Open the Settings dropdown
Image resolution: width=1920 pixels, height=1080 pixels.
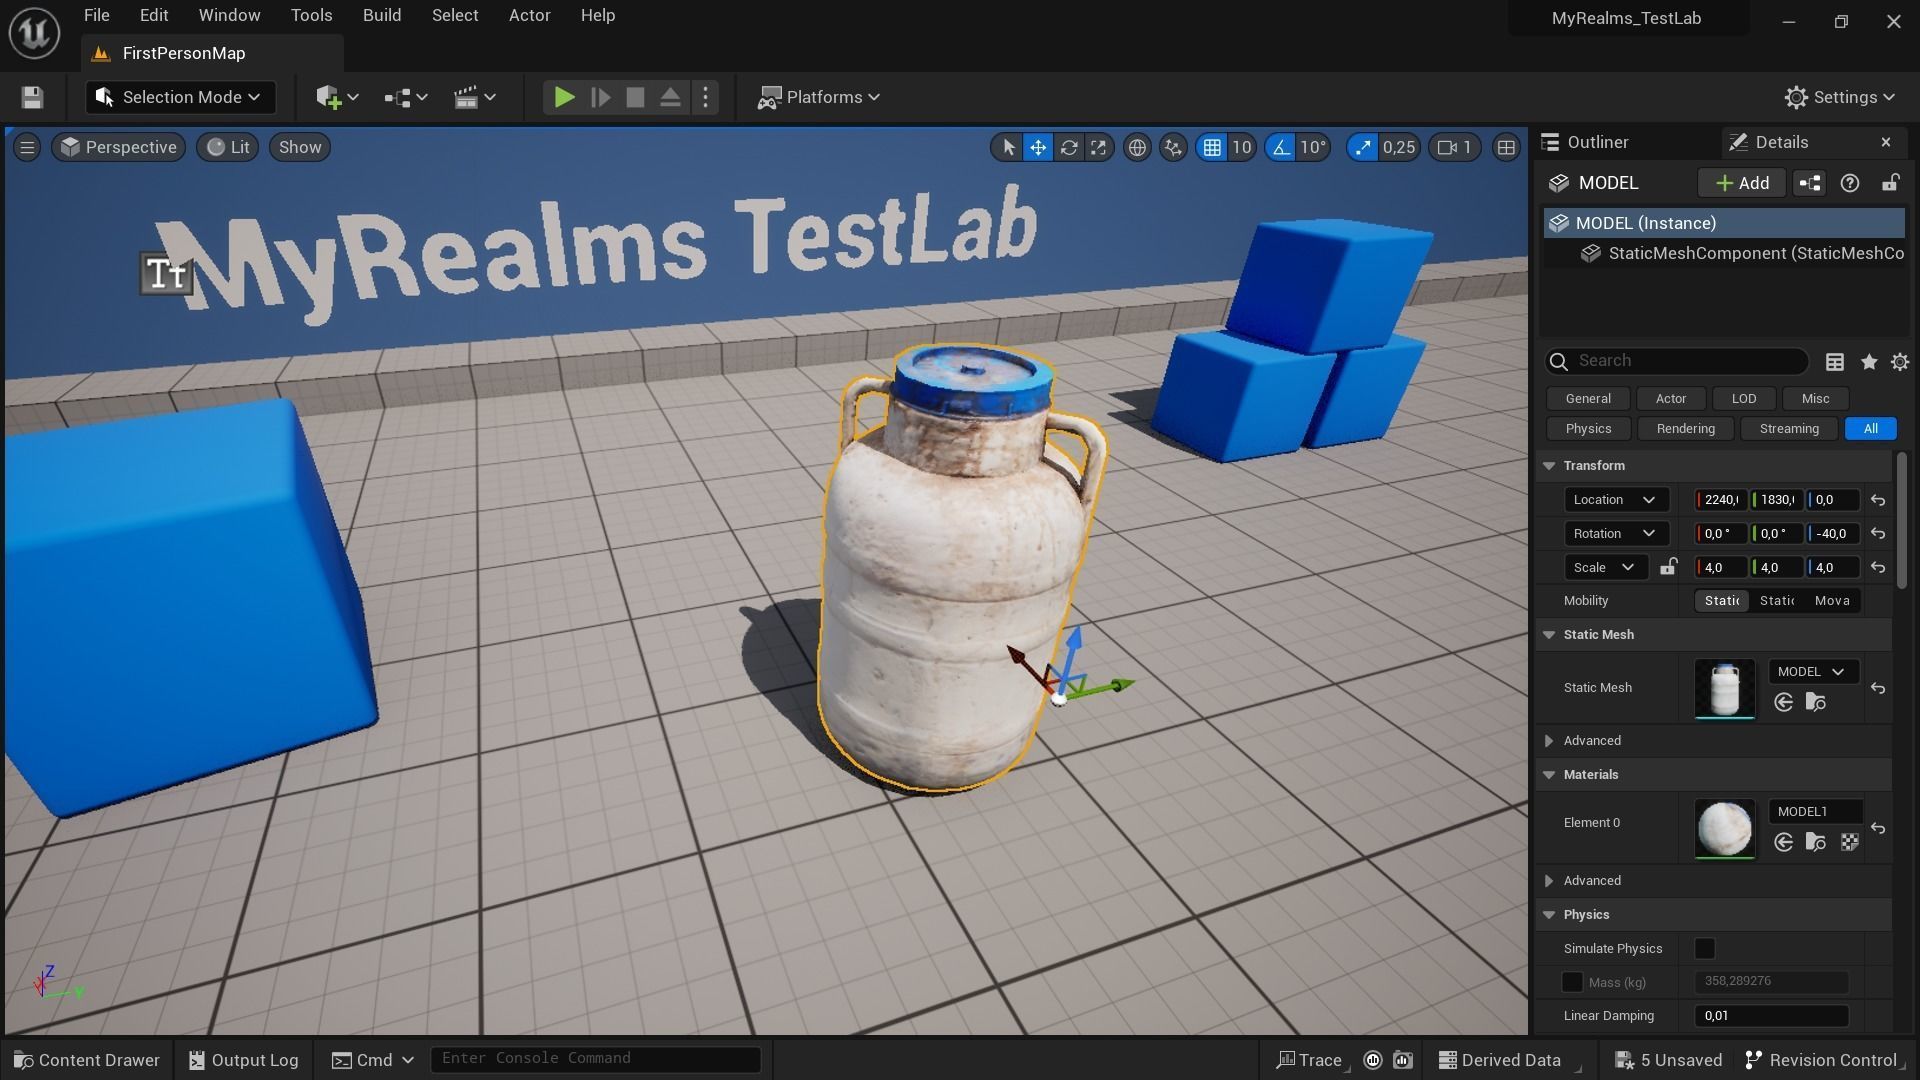click(x=1840, y=97)
